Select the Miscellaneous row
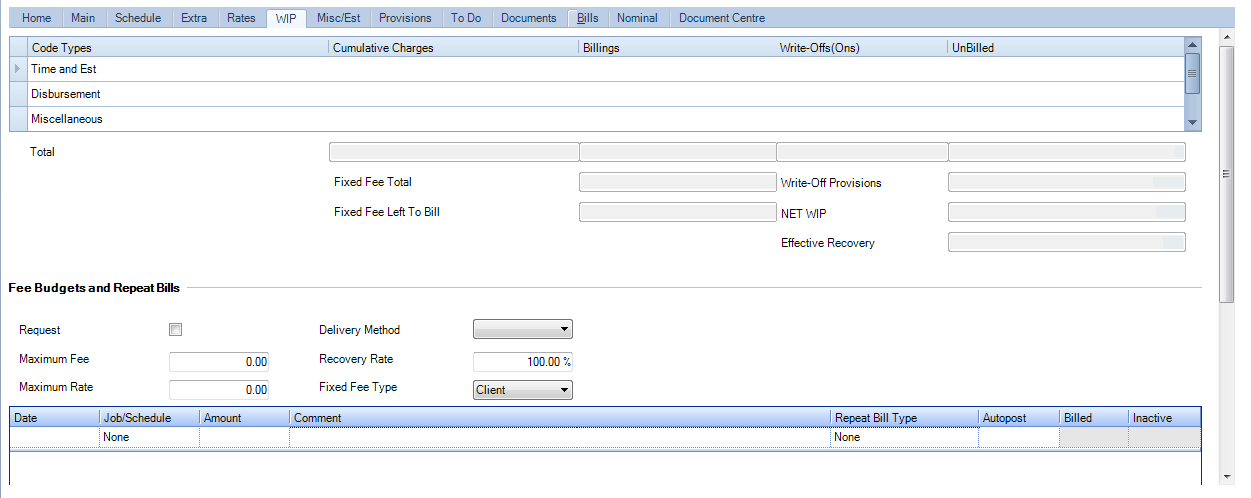 [597, 119]
